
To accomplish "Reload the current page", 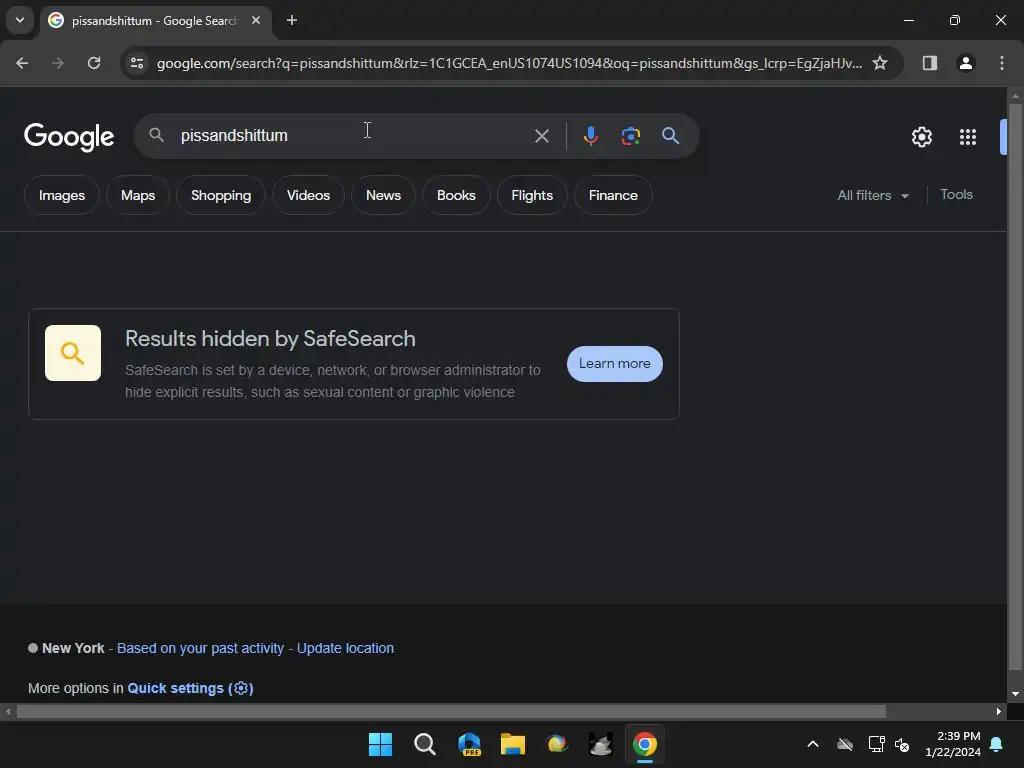I will (x=94, y=63).
